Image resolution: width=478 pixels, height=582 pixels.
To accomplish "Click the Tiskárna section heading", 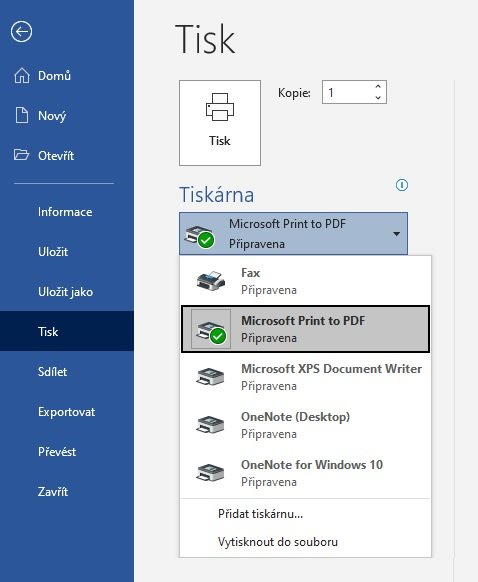I will 217,195.
